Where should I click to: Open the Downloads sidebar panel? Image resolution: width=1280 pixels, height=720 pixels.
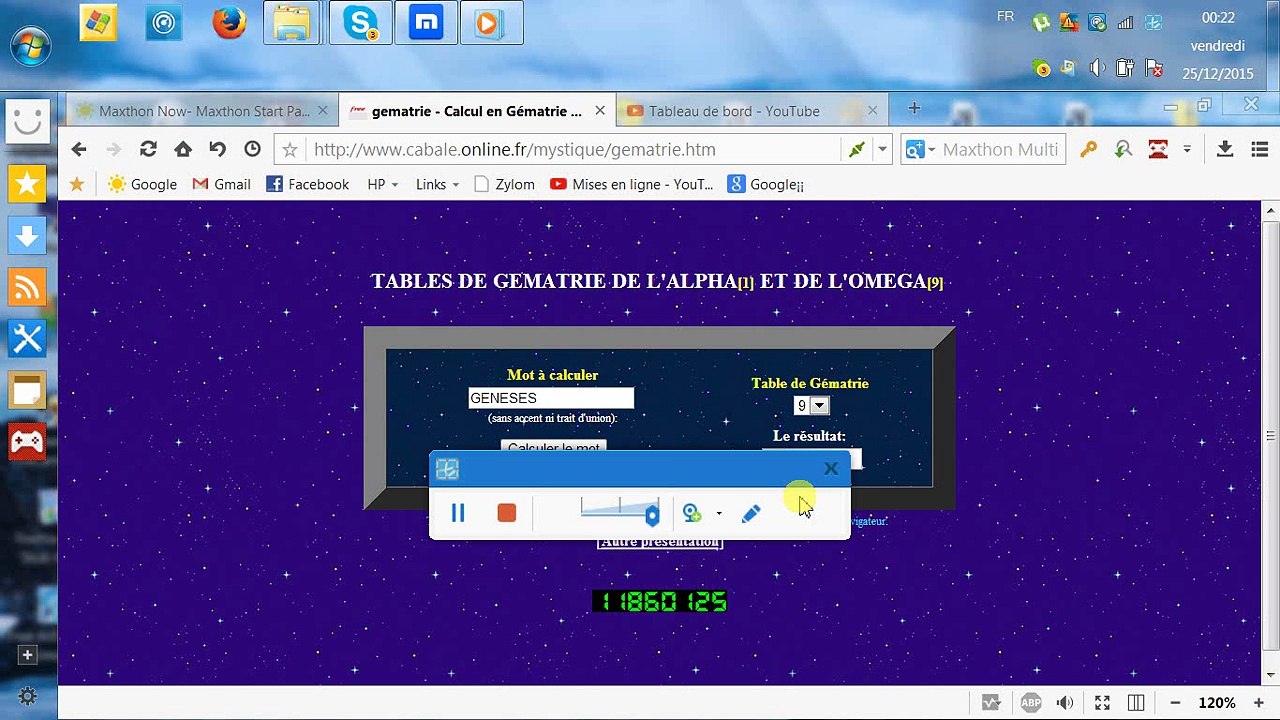coord(27,236)
